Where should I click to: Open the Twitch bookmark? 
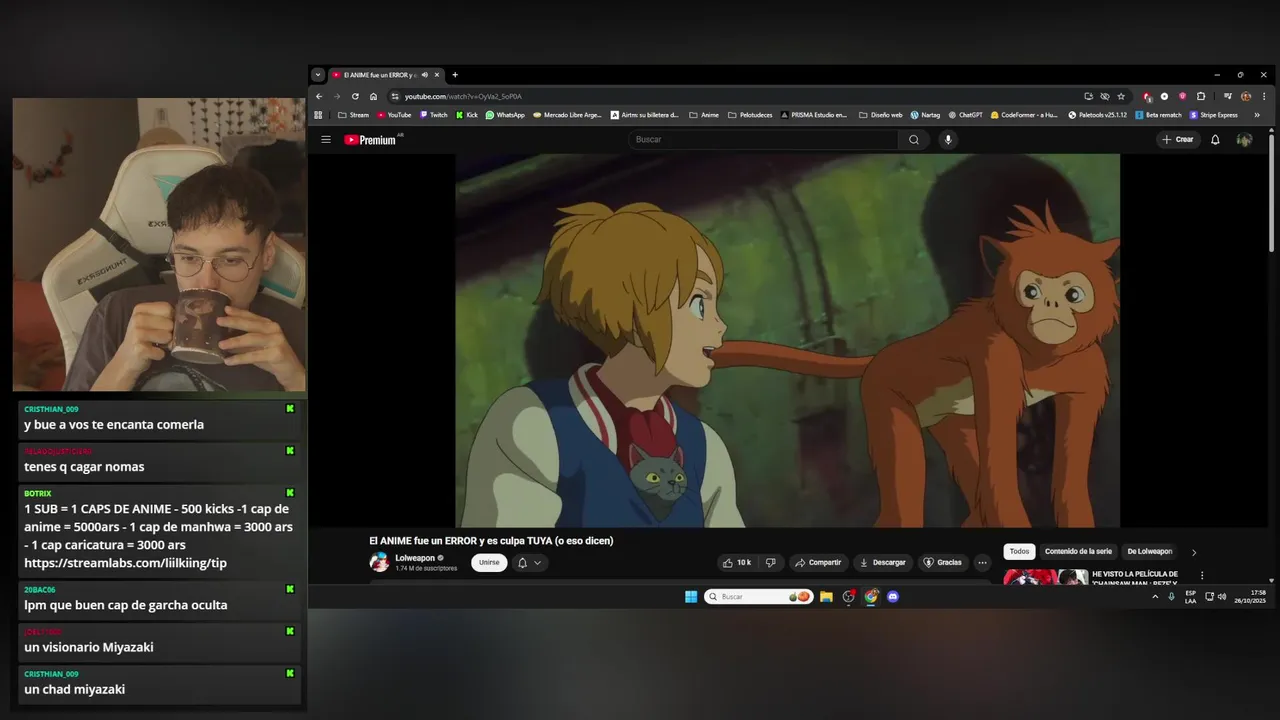433,115
